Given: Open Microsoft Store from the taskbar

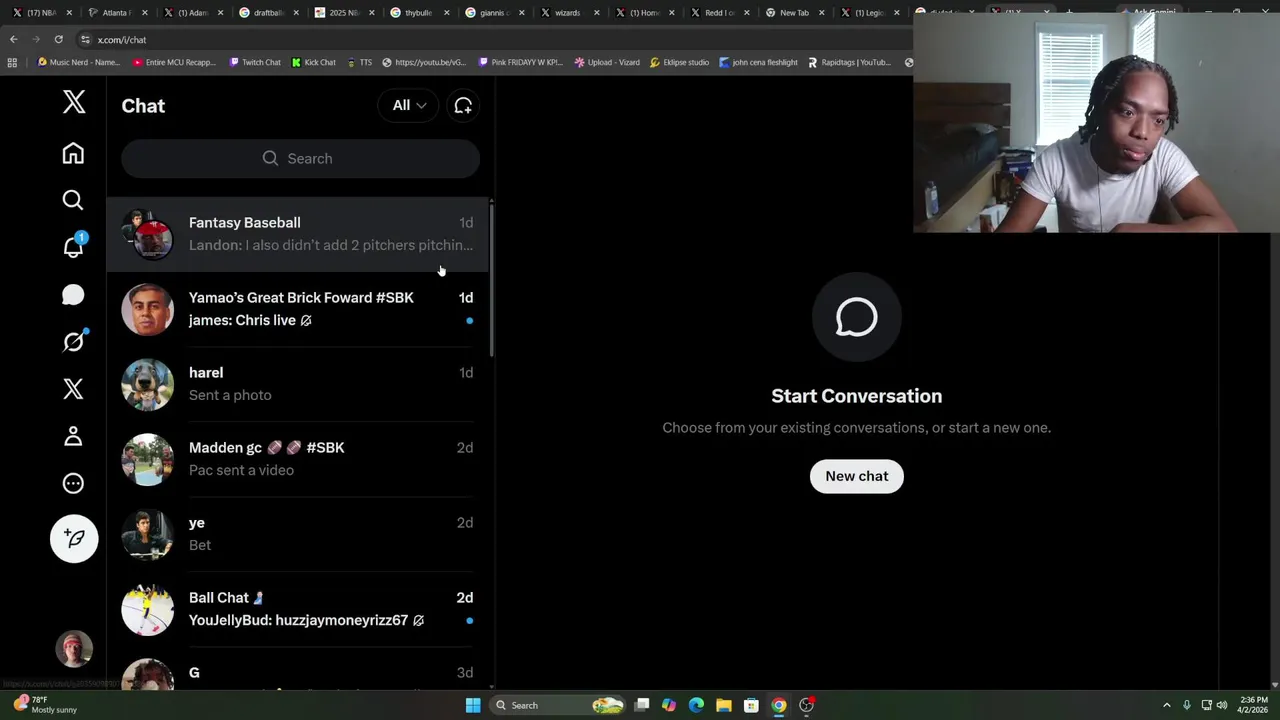Looking at the screenshot, I should click(751, 705).
